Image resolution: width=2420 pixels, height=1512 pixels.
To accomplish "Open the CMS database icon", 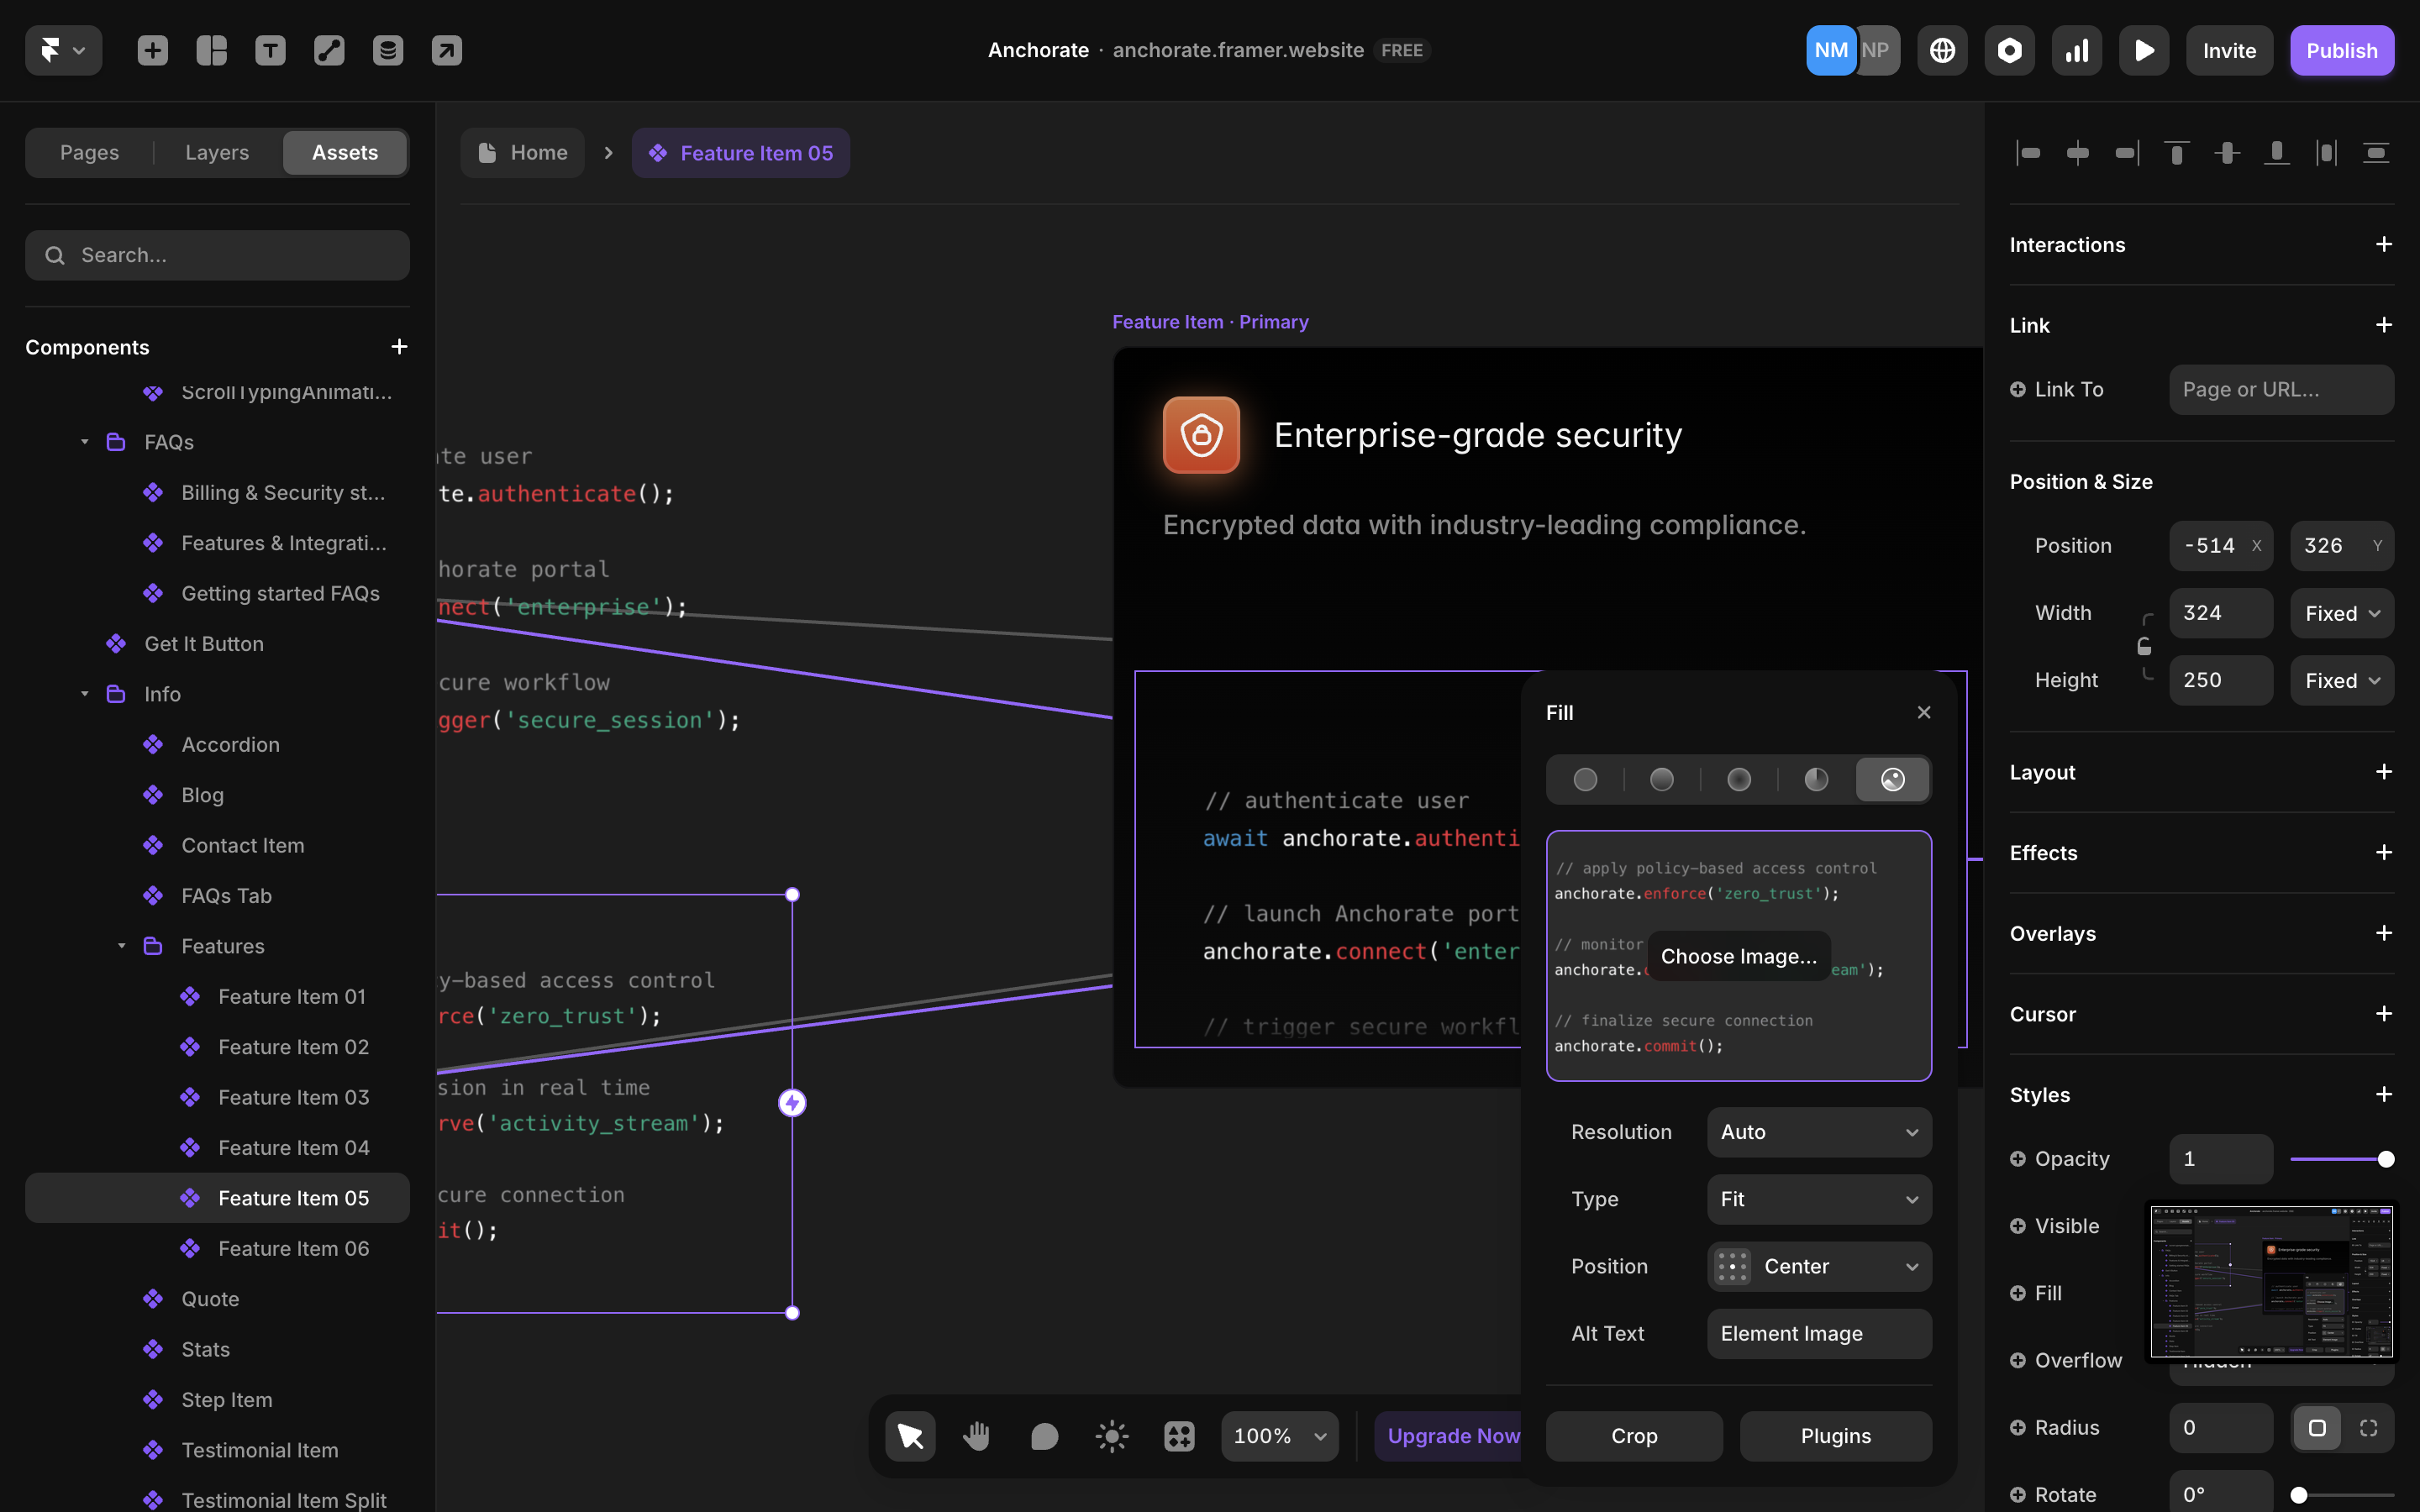I will point(388,50).
